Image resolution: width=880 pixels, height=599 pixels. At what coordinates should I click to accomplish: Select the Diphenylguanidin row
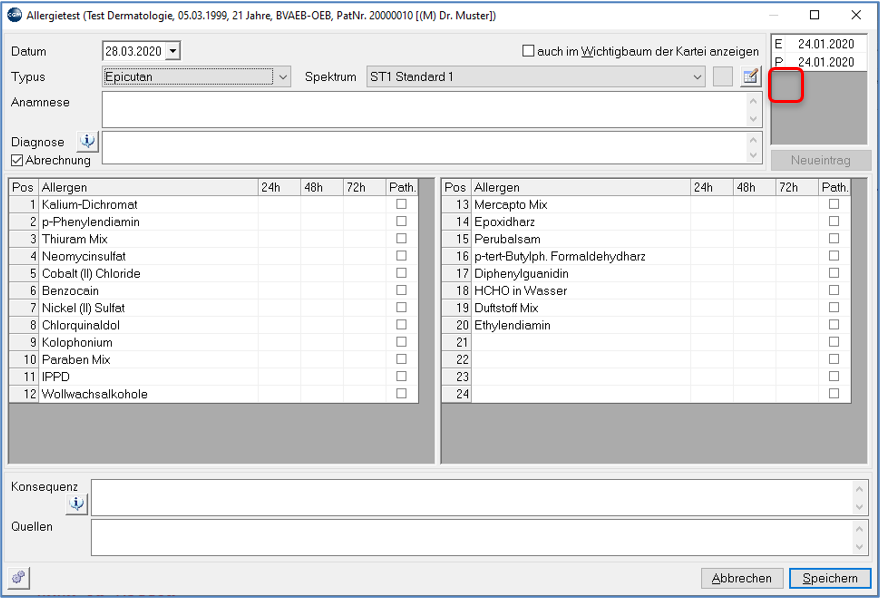(x=647, y=273)
